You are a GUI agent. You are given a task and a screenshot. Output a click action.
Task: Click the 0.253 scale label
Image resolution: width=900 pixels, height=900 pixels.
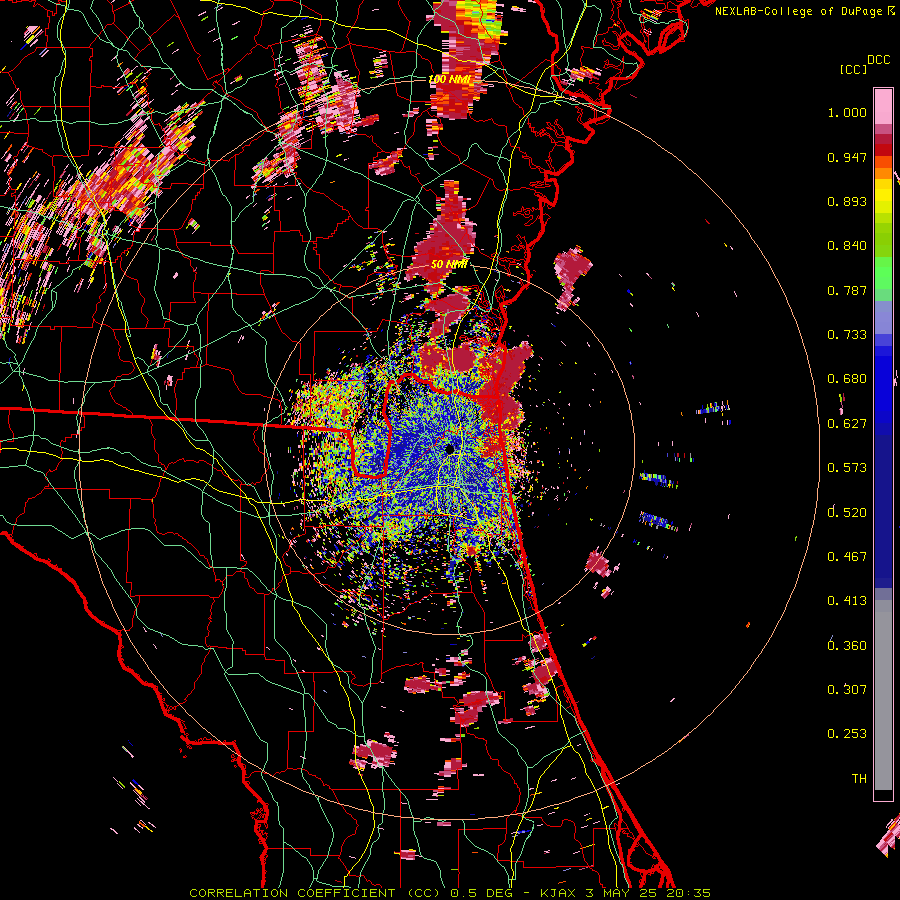click(847, 734)
